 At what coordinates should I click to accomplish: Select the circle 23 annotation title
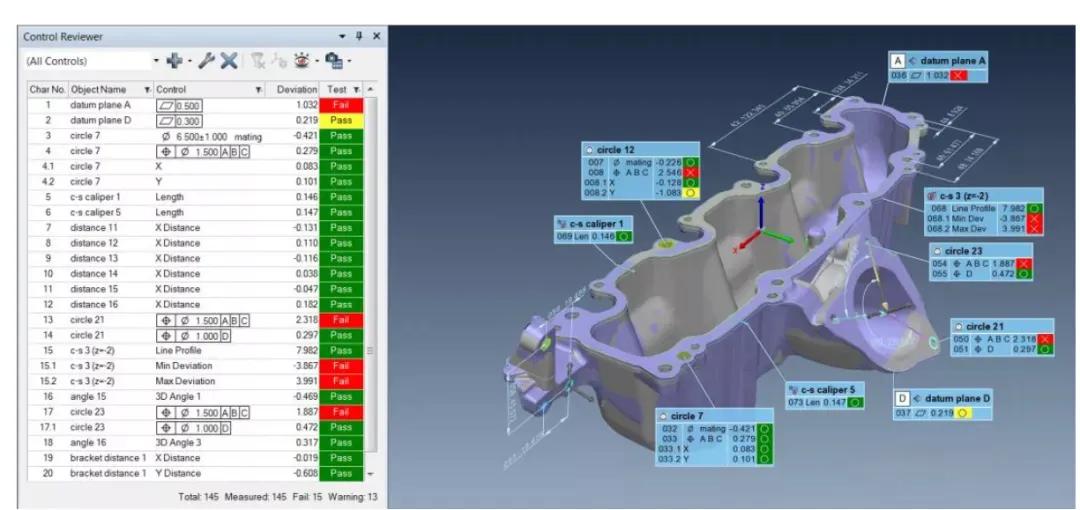point(966,251)
